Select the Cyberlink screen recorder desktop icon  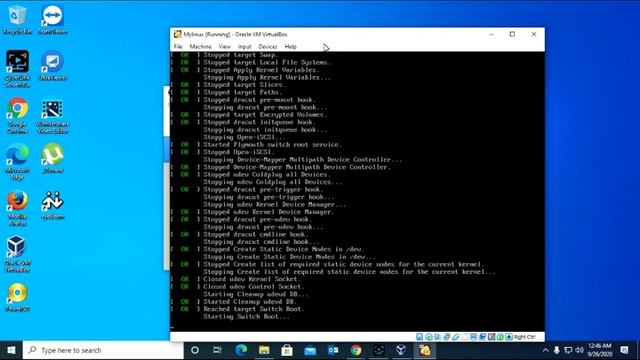tap(17, 69)
